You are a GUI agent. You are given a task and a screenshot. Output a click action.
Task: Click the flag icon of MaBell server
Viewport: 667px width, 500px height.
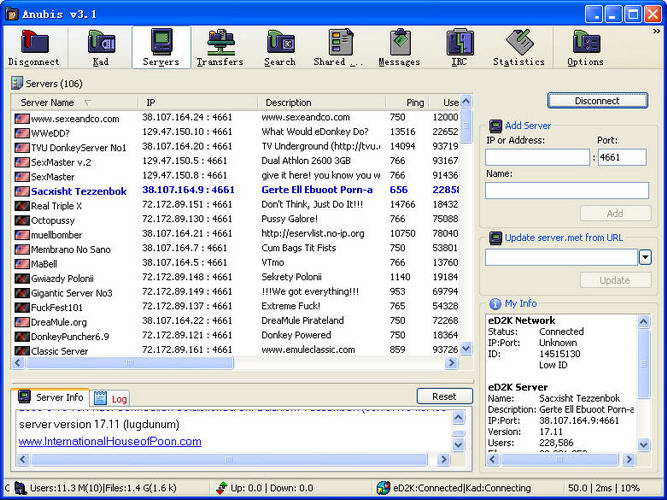(x=22, y=264)
